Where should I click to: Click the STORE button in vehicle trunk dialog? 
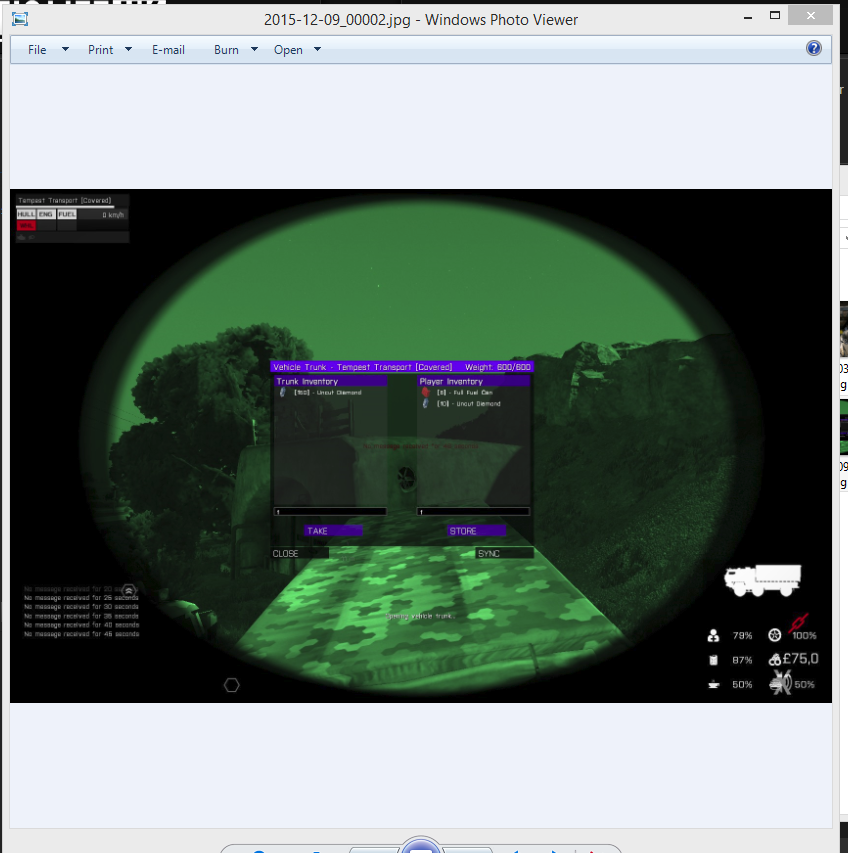[476, 530]
